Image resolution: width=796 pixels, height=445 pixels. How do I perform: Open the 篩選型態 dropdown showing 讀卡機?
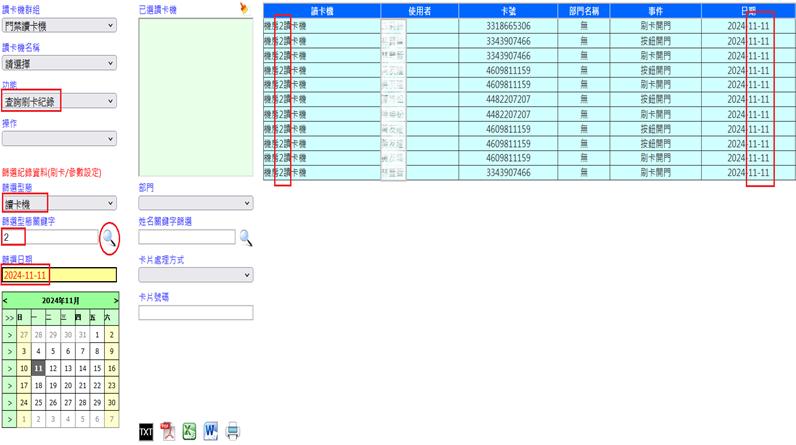pos(59,203)
